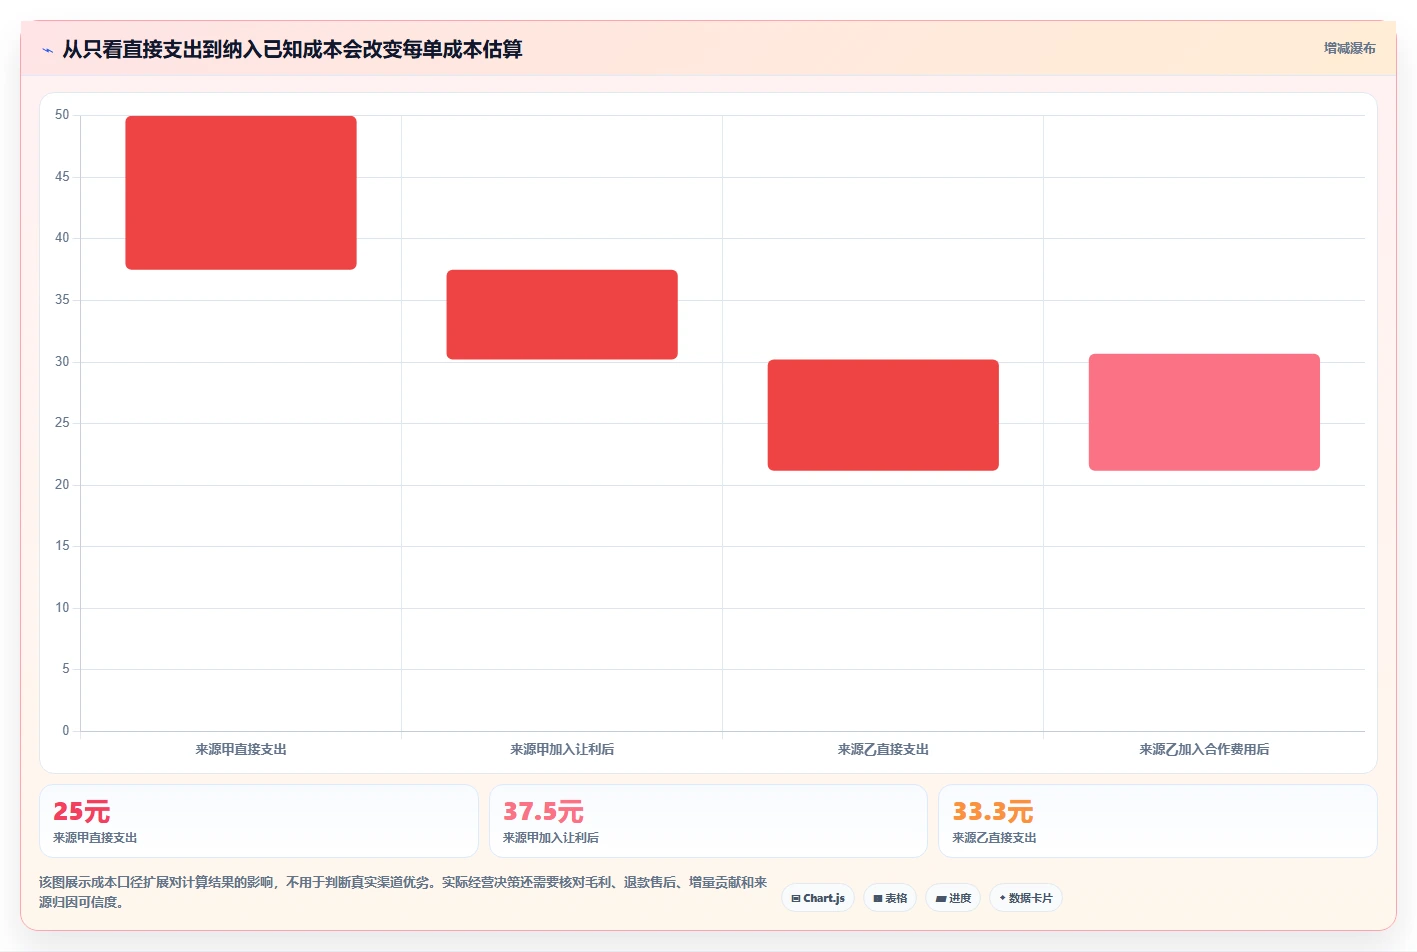Click x-axis label 来源甲加入让利后
The width and height of the screenshot is (1417, 952).
coord(562,749)
